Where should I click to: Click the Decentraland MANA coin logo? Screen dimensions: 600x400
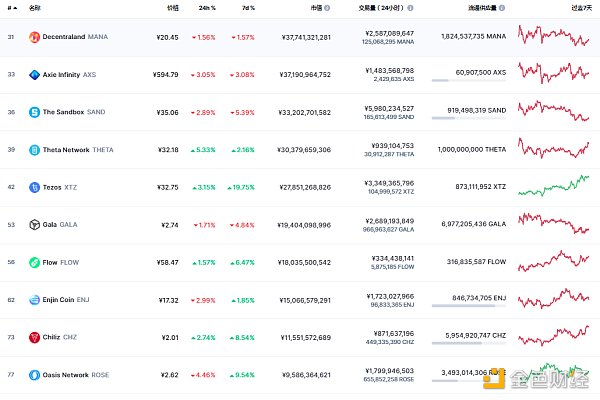tap(34, 37)
